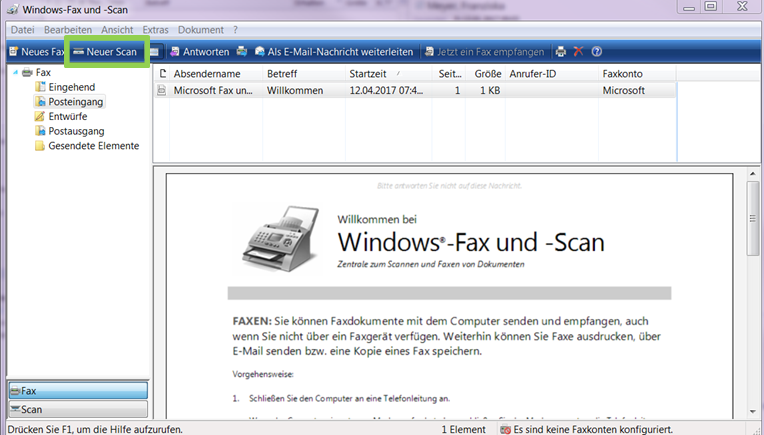
Task: Click the fax icon of Microsoft Fax row
Action: [x=162, y=90]
